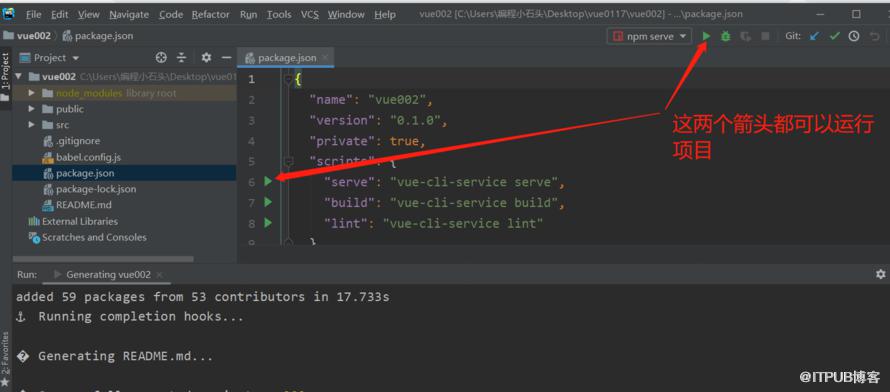Collapse the vue002 project root

[x=18, y=77]
